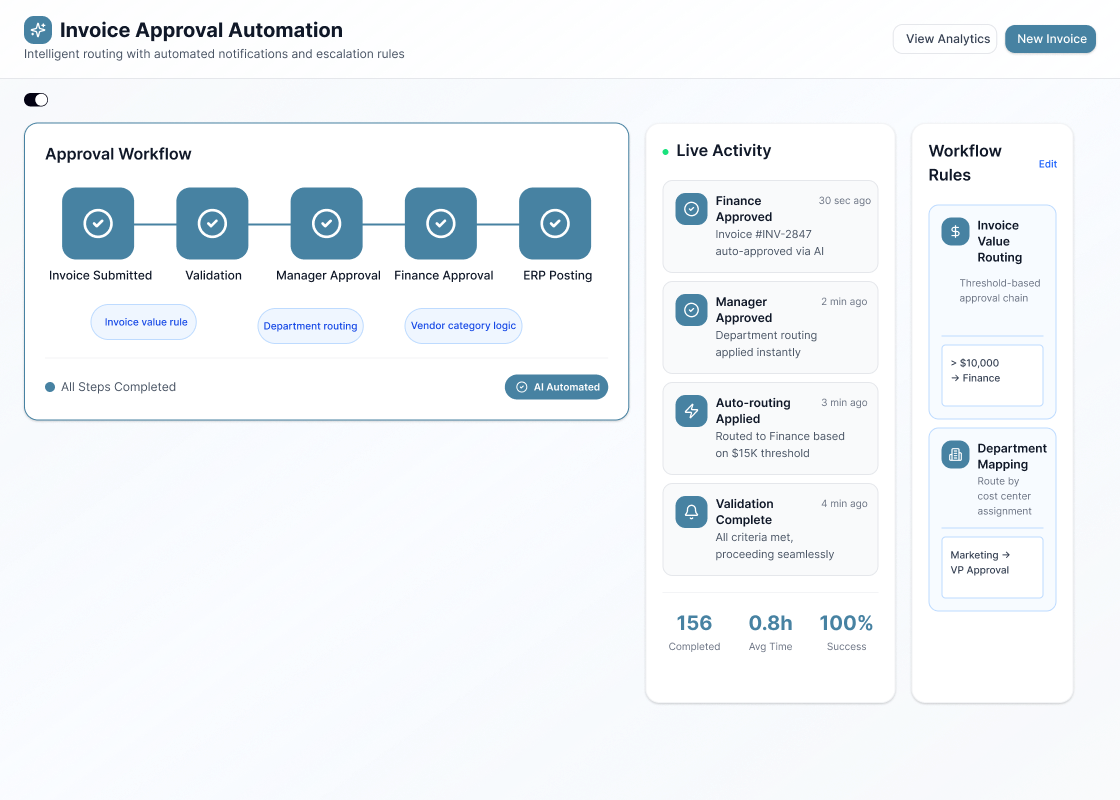Create a New Invoice
The height and width of the screenshot is (800, 1120).
pyautogui.click(x=1050, y=39)
